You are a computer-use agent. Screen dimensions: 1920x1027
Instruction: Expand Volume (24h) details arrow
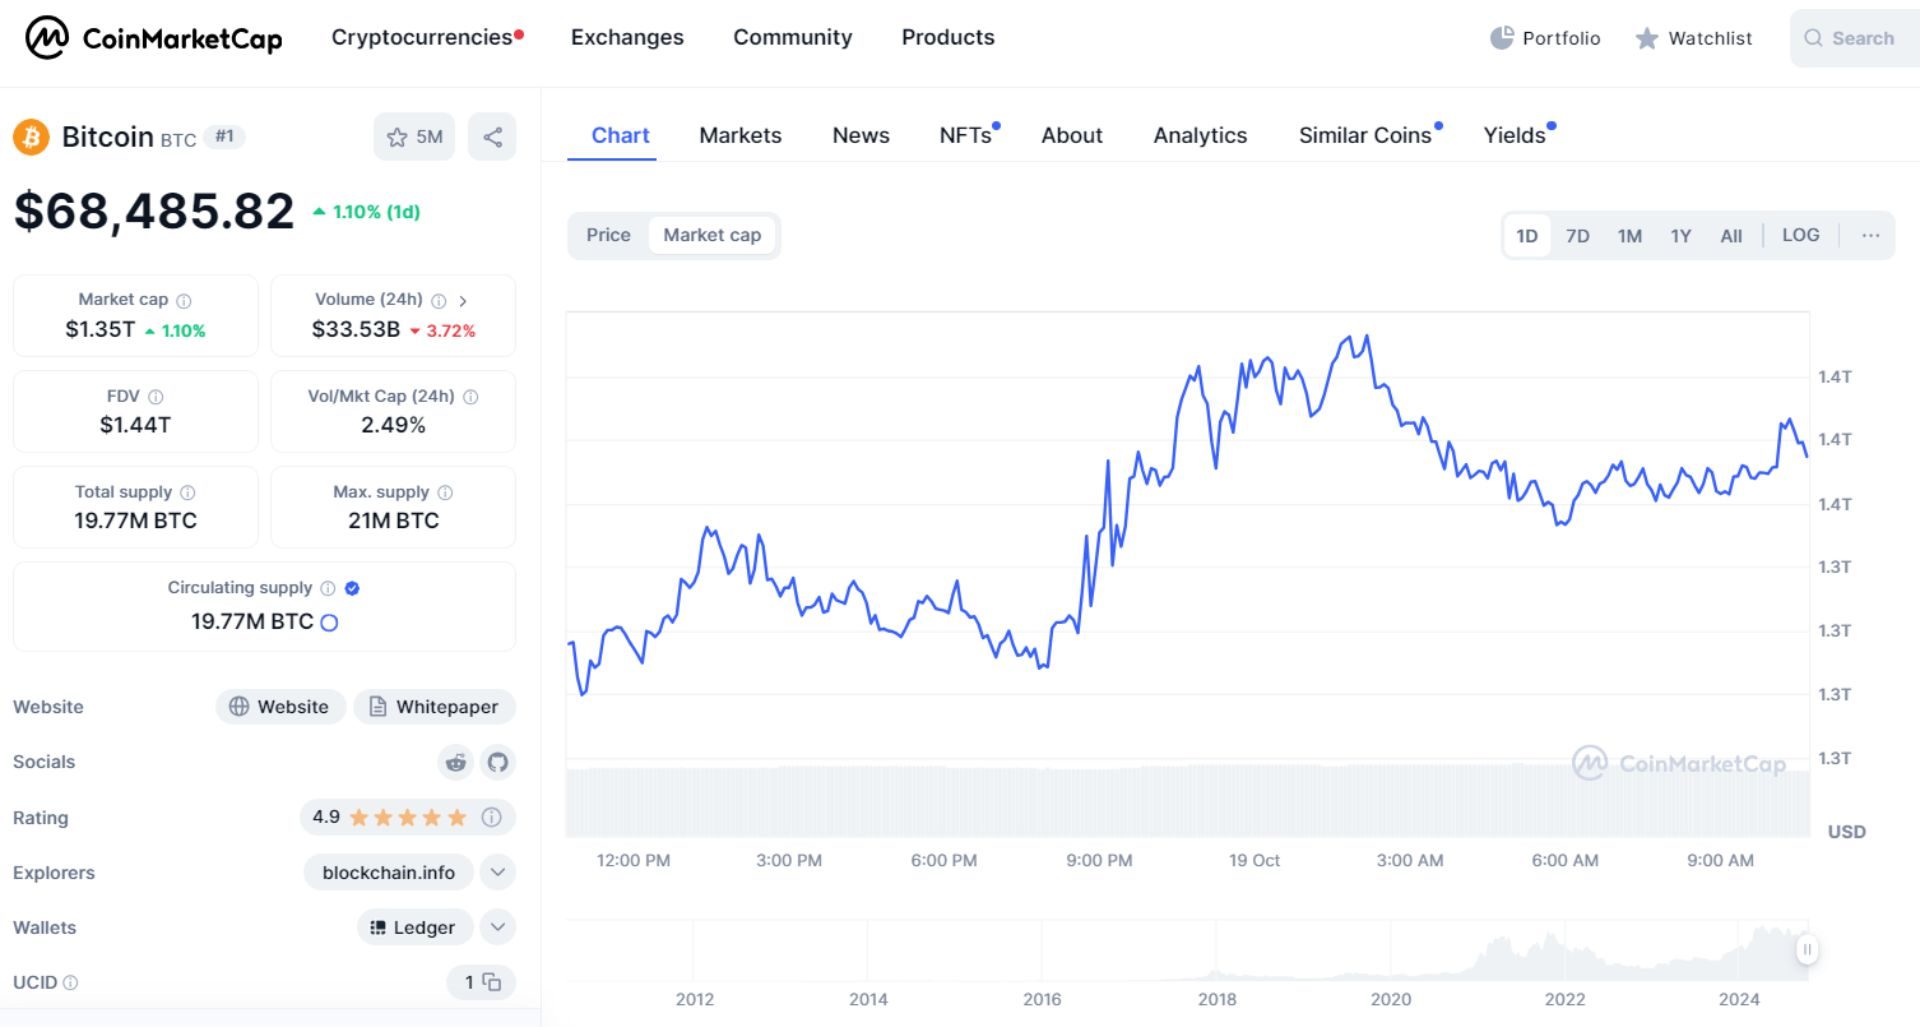[x=463, y=300]
